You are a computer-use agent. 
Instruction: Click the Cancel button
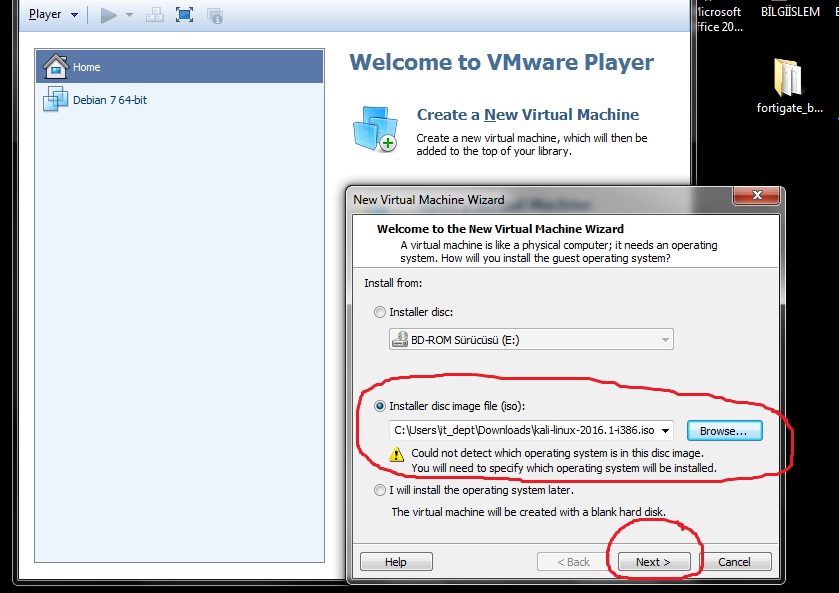[x=734, y=562]
